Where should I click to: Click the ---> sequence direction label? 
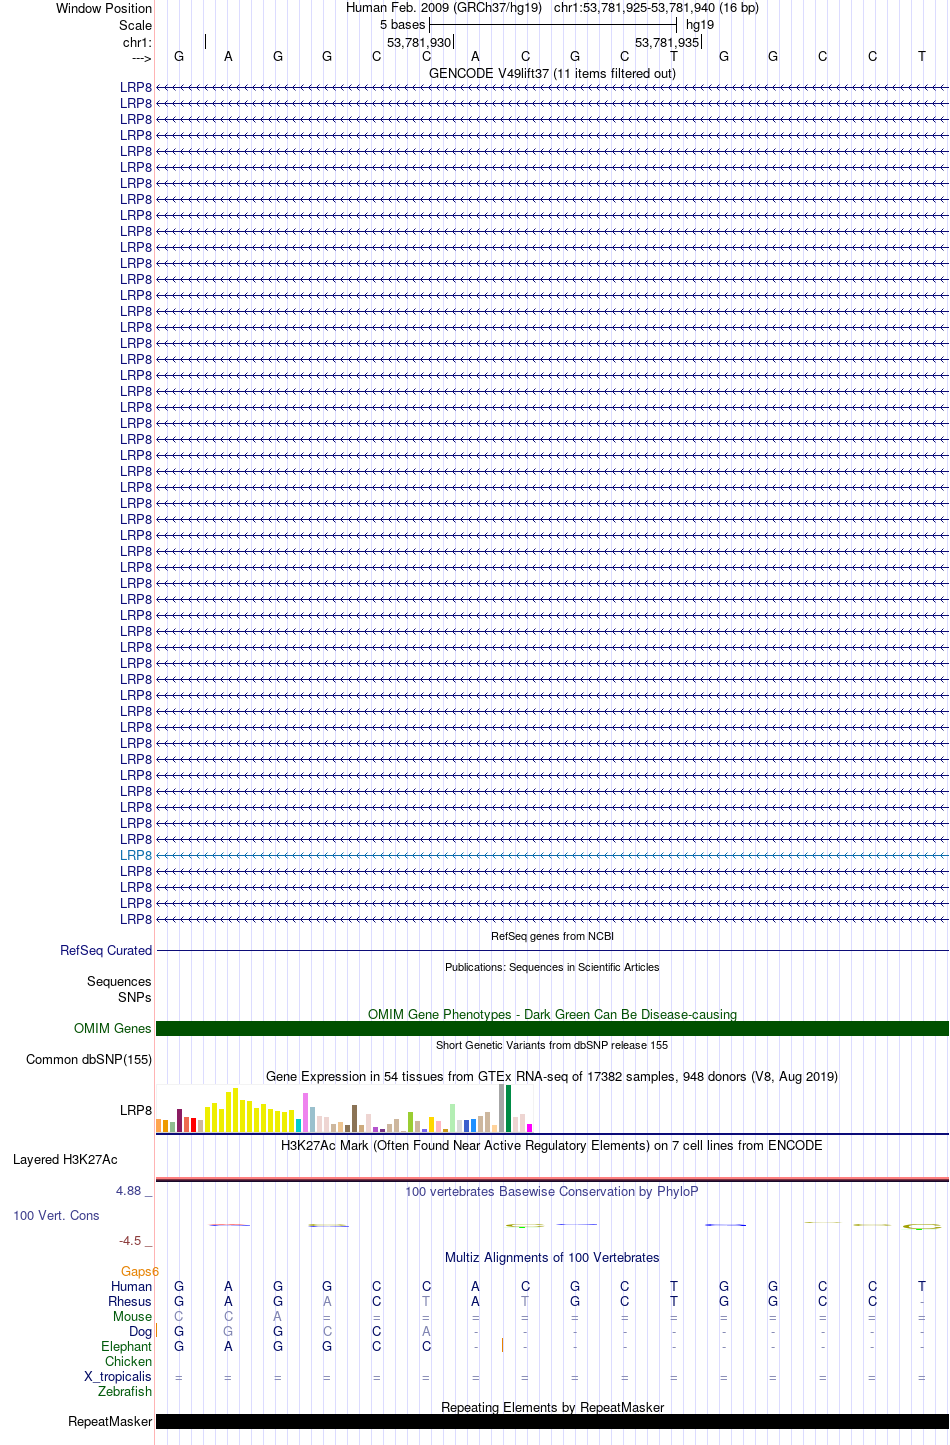tap(141, 58)
